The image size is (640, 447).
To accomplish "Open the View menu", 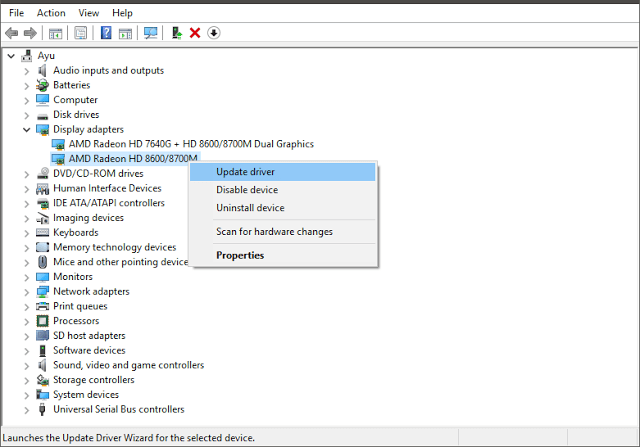I will point(89,13).
